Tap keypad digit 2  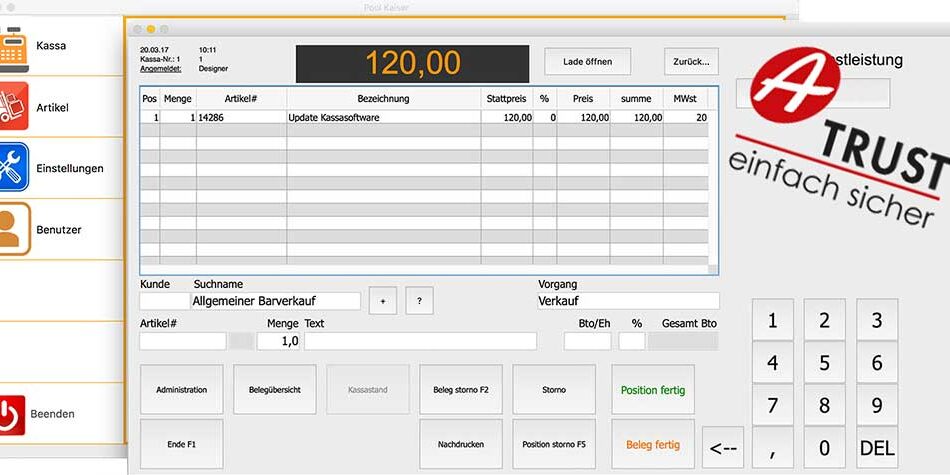point(825,320)
